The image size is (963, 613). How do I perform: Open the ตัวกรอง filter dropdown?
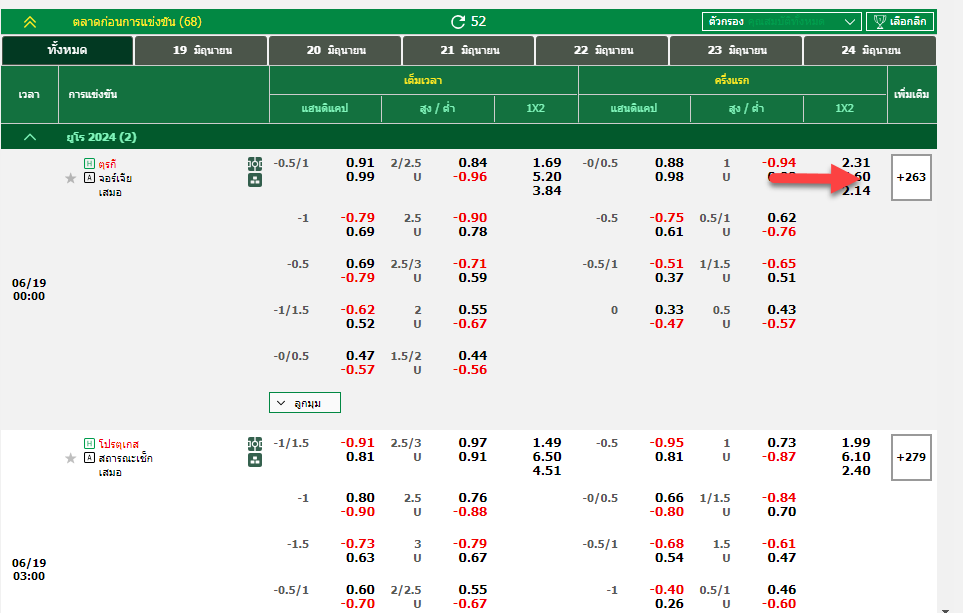pyautogui.click(x=782, y=21)
